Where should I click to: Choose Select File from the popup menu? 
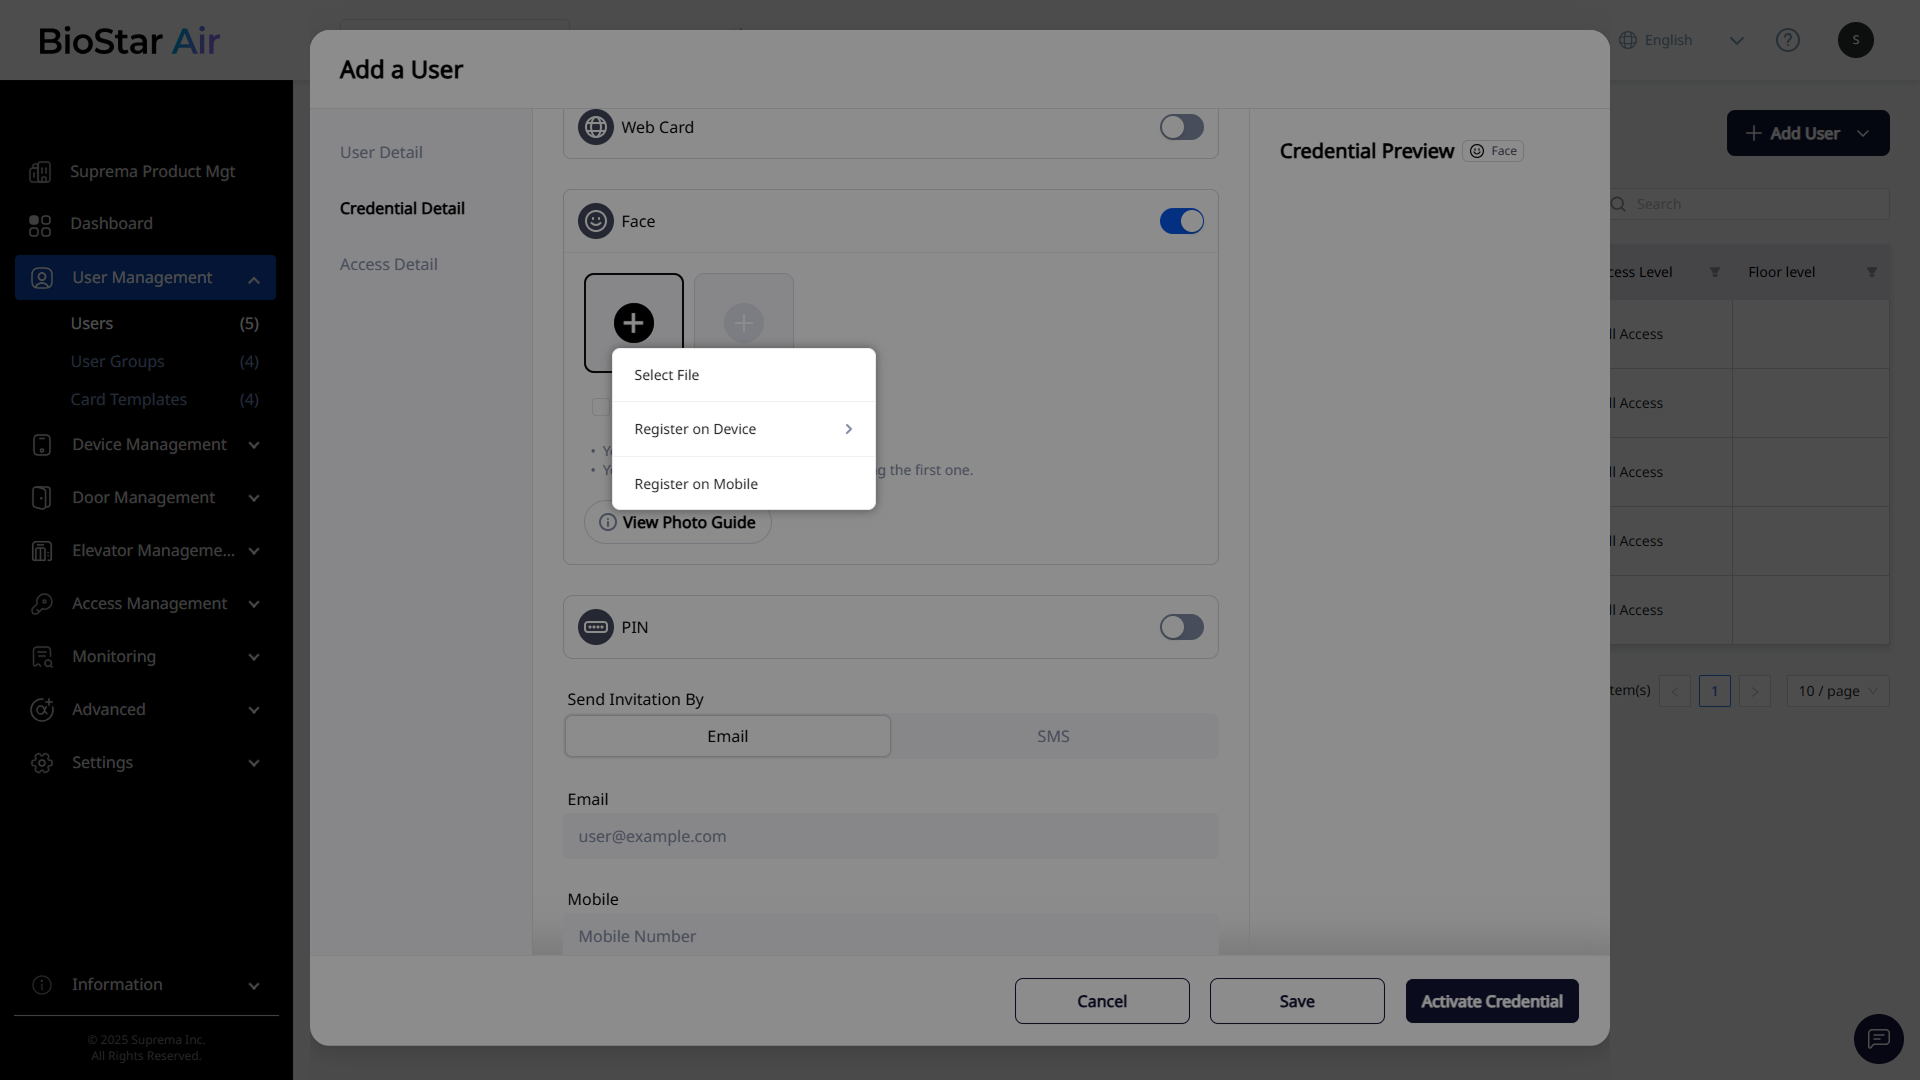667,375
